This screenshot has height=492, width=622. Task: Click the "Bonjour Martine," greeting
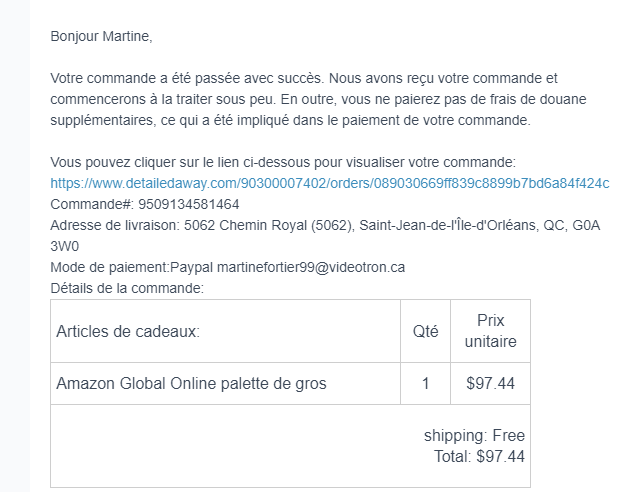pos(101,37)
